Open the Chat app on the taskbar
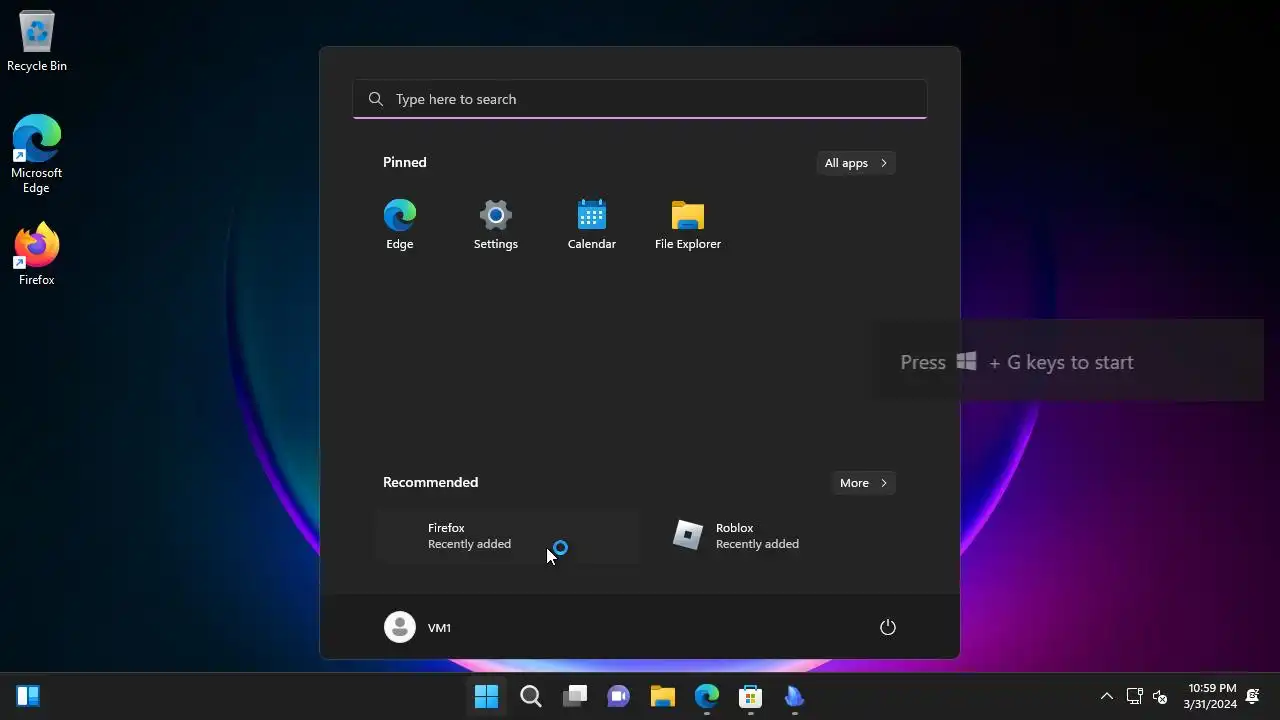The width and height of the screenshot is (1280, 720). [619, 696]
